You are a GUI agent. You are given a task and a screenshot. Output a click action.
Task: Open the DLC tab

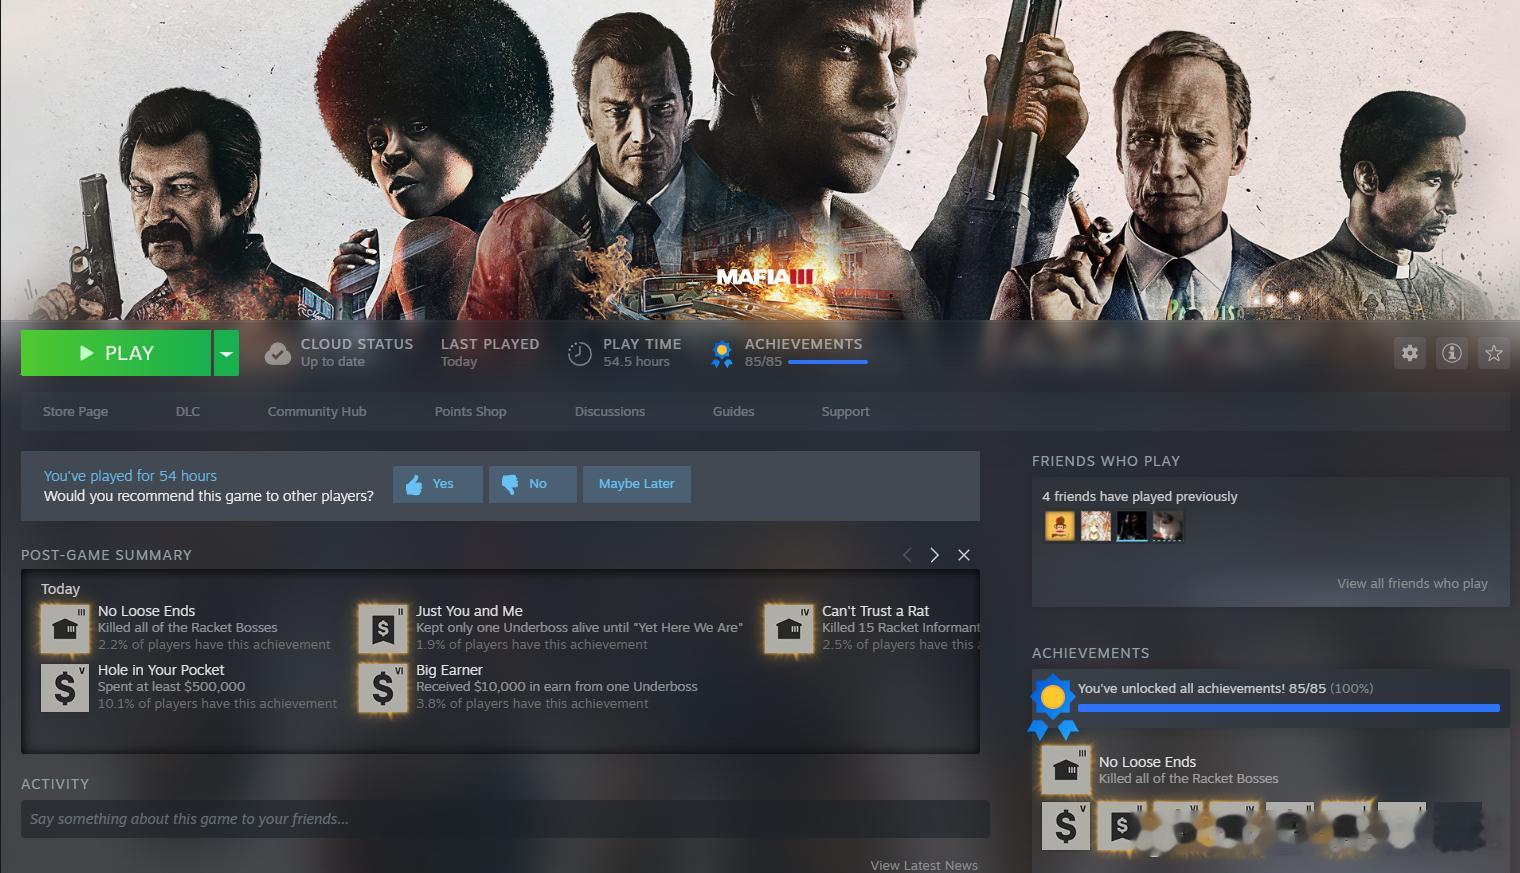(188, 411)
